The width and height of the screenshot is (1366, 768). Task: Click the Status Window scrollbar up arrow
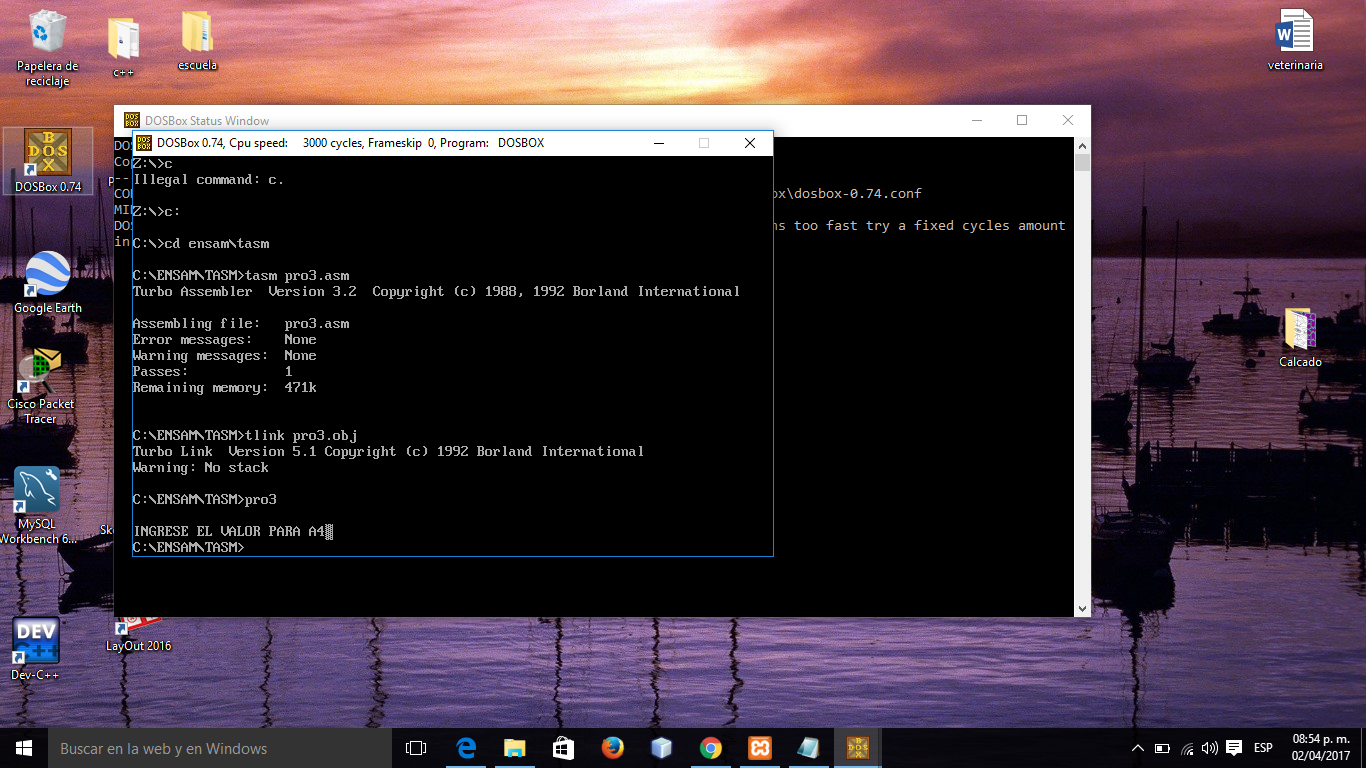(1082, 146)
